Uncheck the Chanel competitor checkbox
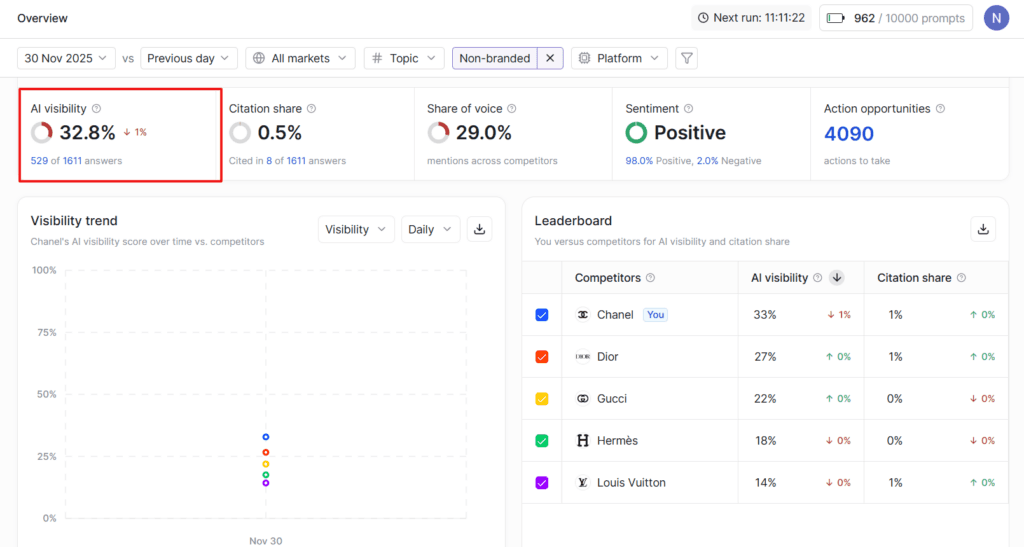 pos(542,315)
